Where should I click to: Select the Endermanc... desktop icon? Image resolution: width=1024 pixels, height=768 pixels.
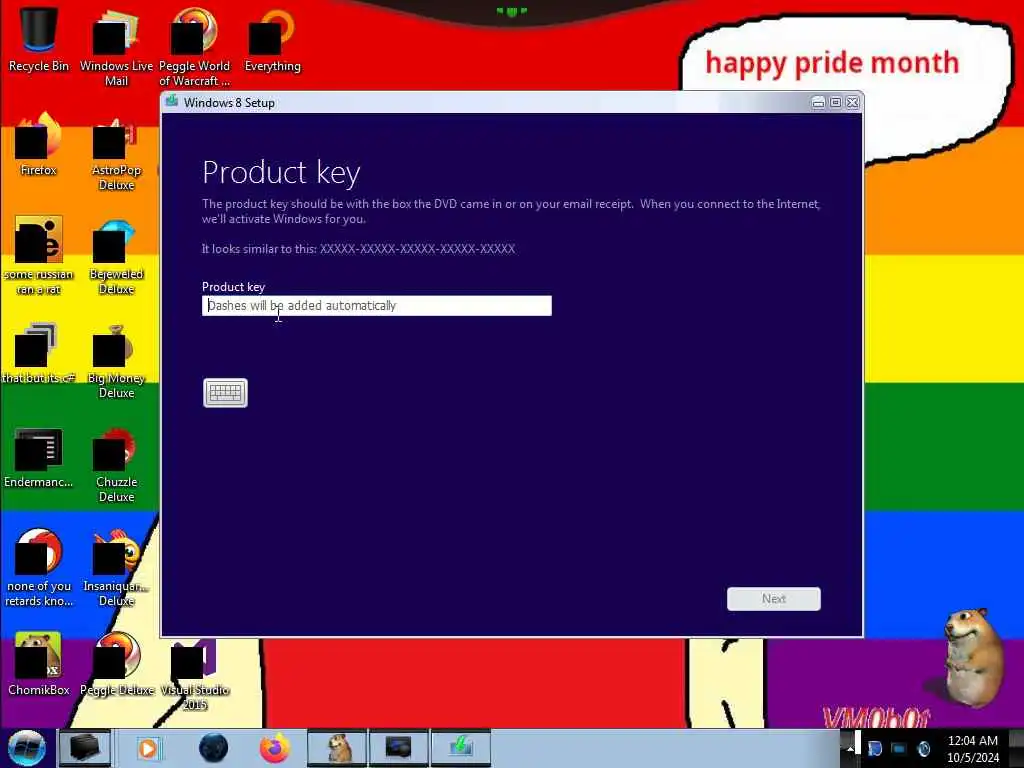click(39, 457)
